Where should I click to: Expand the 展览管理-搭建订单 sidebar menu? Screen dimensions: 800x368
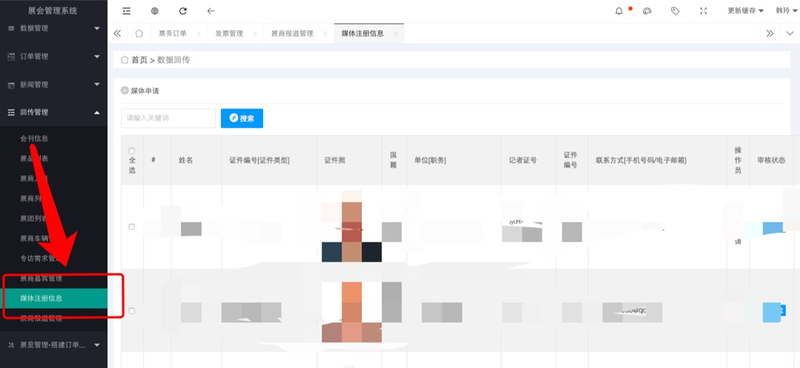(x=54, y=345)
